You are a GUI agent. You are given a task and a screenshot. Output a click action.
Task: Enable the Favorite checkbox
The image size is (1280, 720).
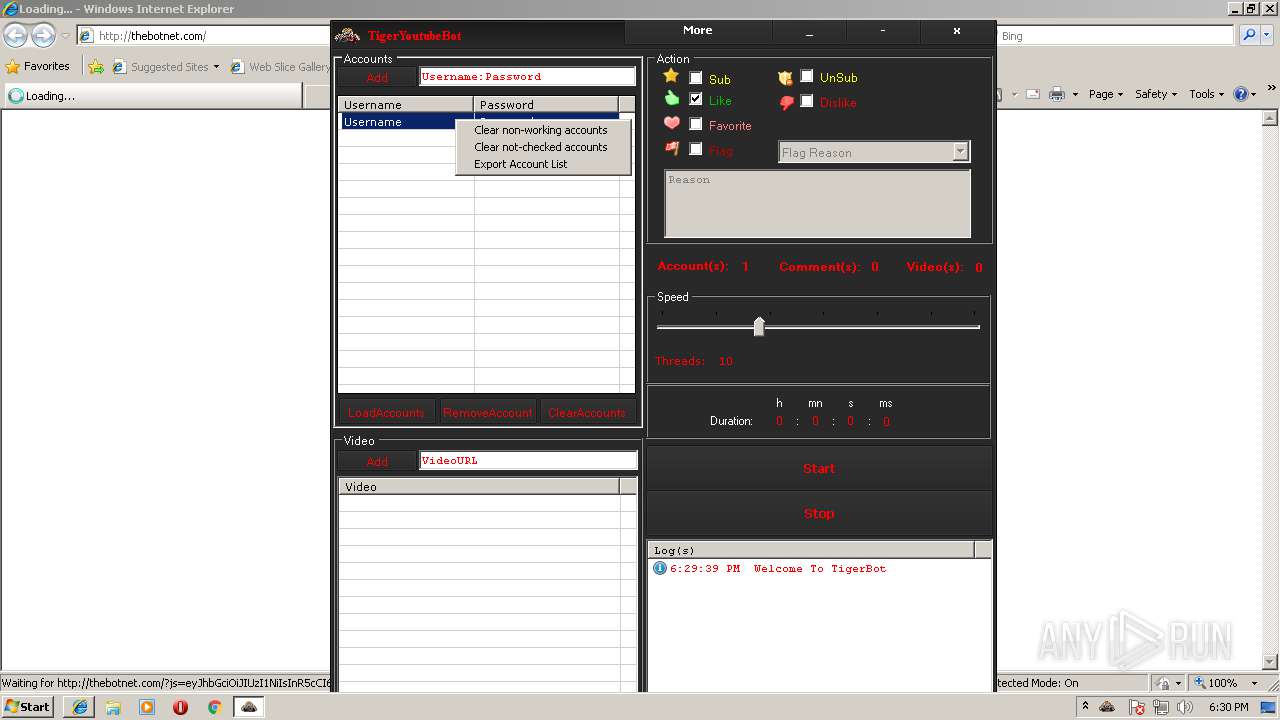coord(696,124)
